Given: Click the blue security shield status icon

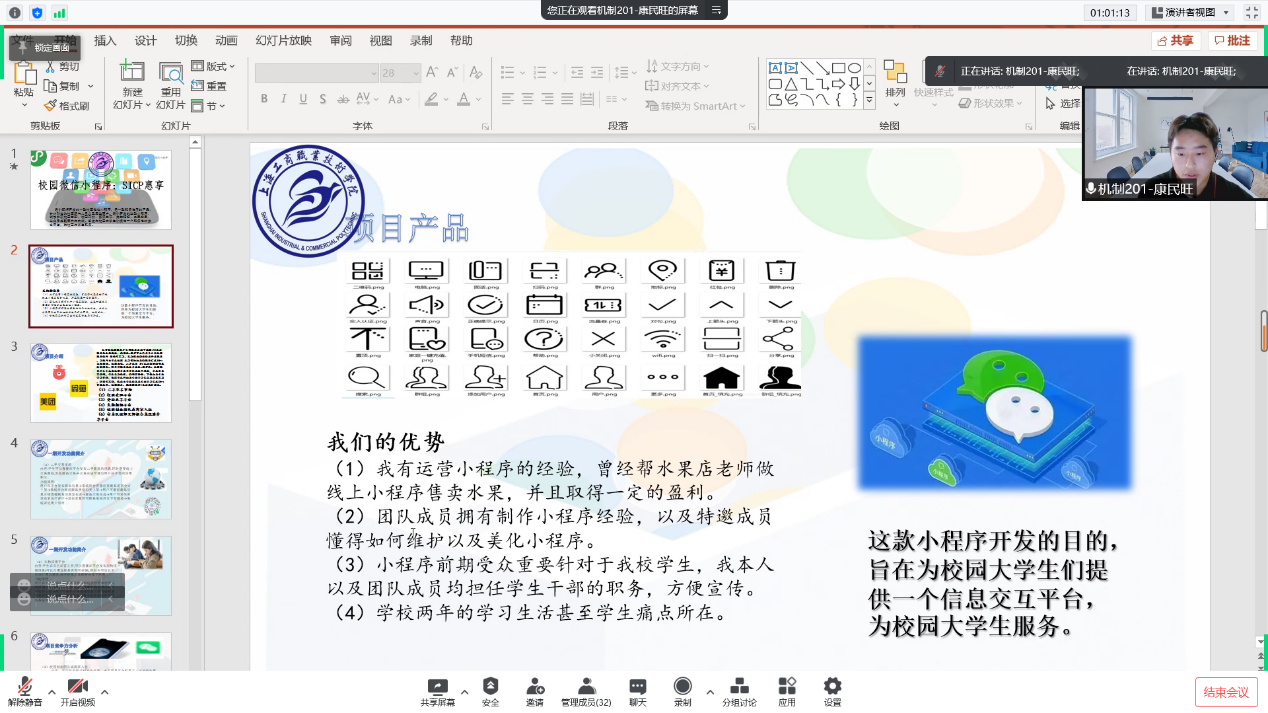Looking at the screenshot, I should [37, 12].
